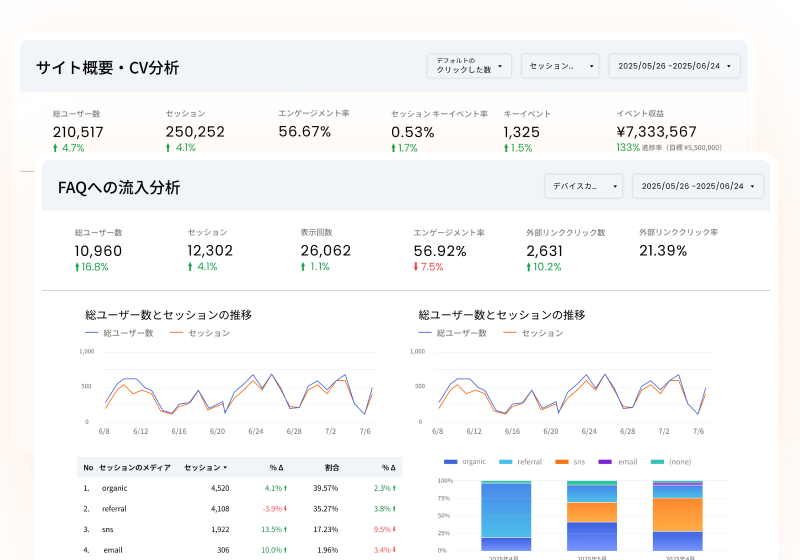Click the green up arrow beside 4.7%
This screenshot has height=560, width=800.
55,148
